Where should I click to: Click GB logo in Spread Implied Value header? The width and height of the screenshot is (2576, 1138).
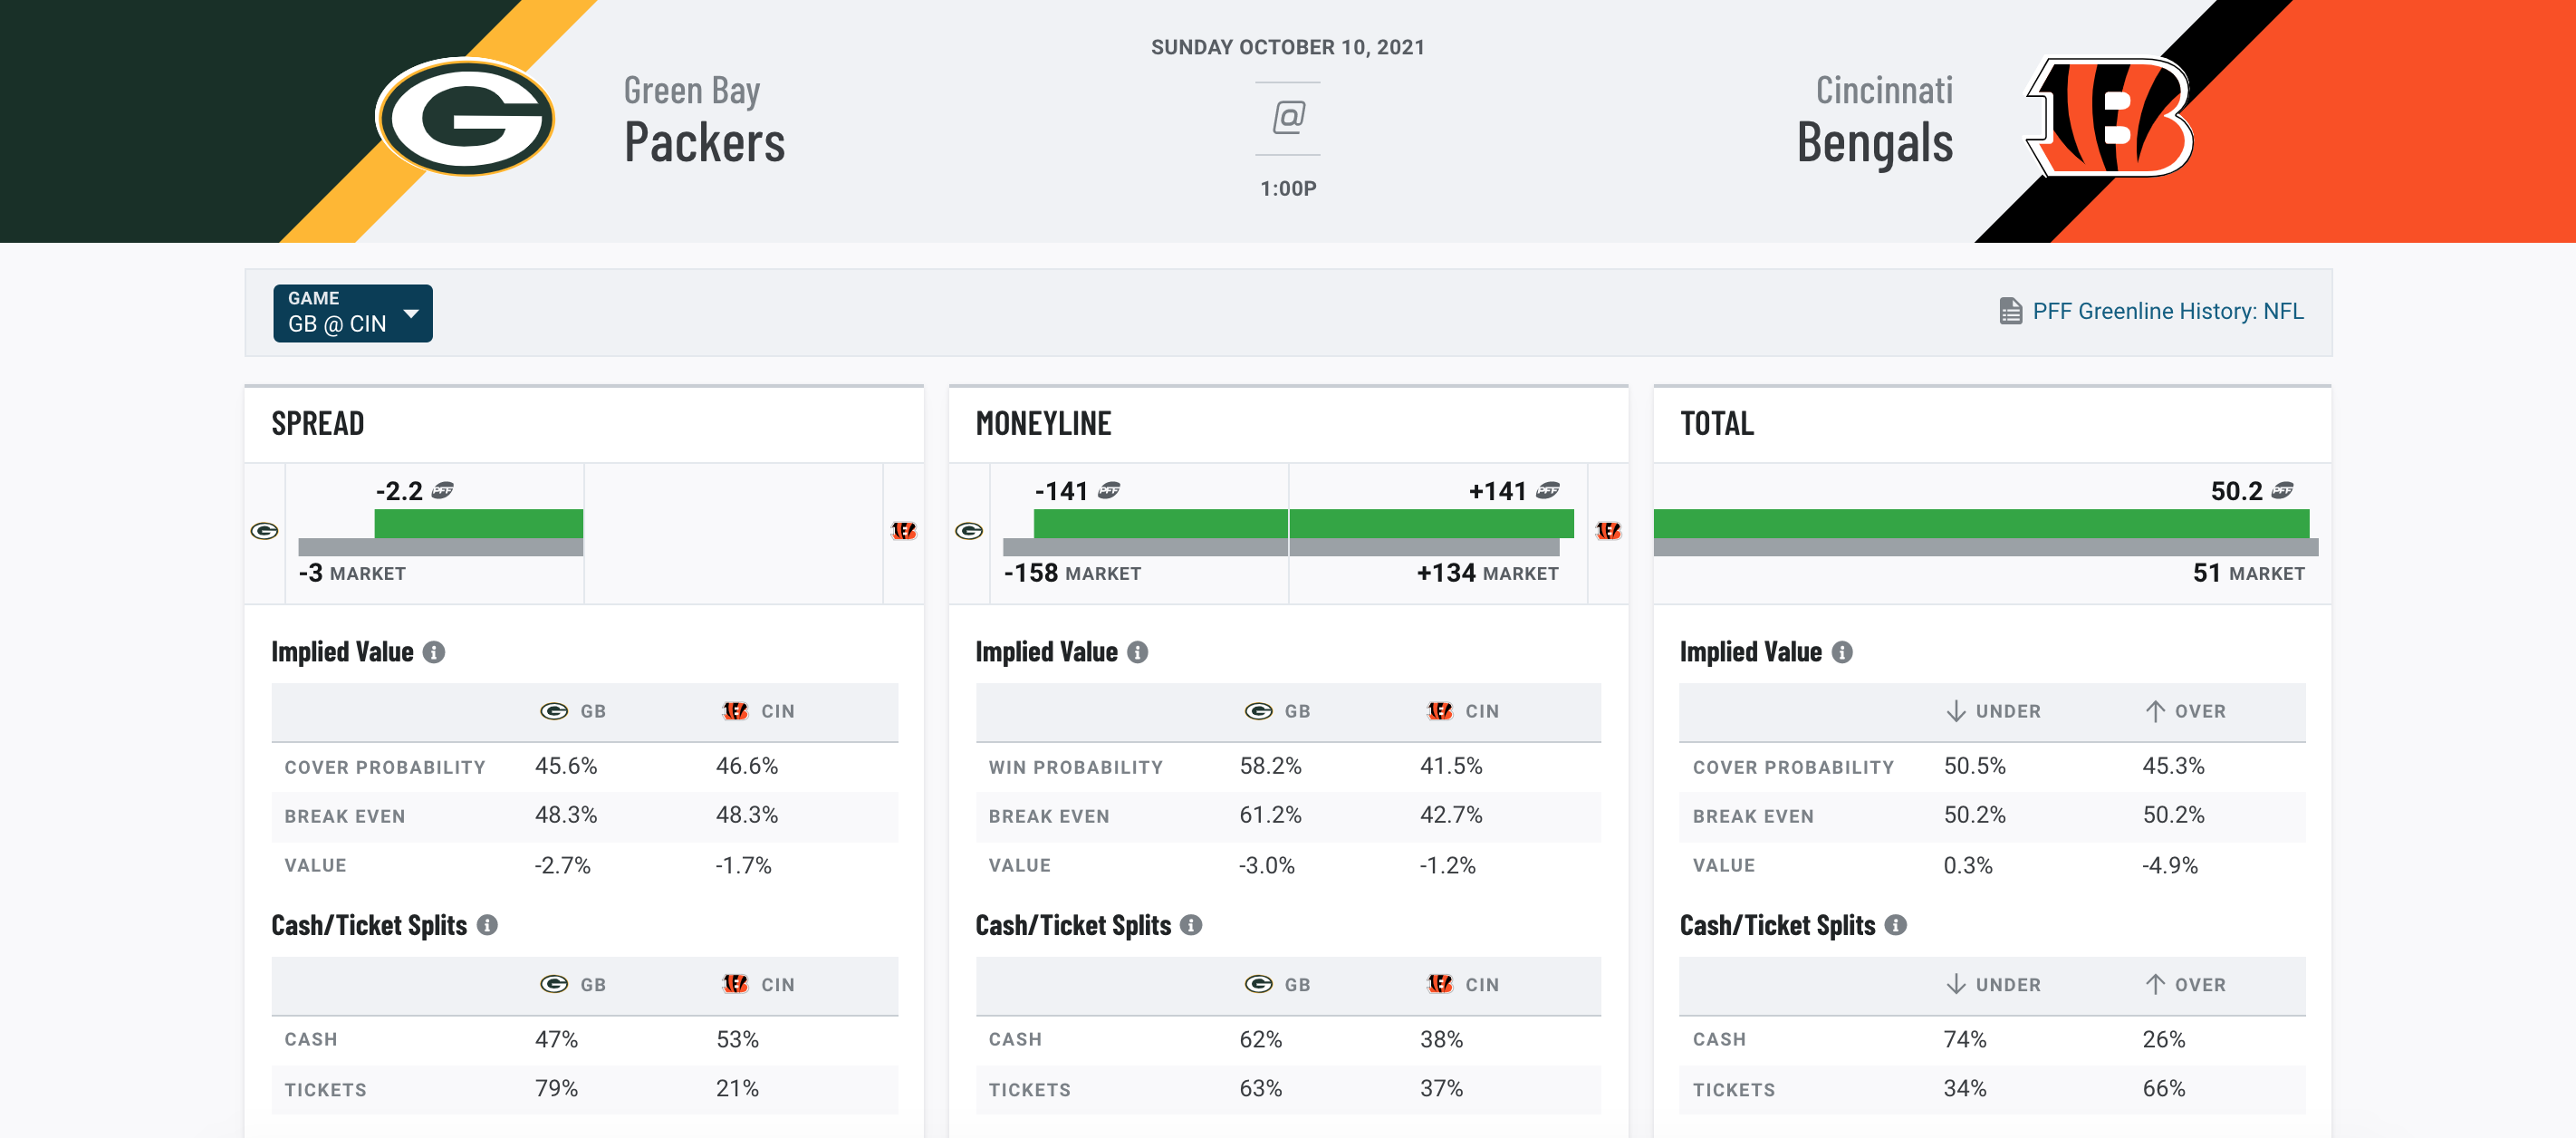tap(554, 711)
